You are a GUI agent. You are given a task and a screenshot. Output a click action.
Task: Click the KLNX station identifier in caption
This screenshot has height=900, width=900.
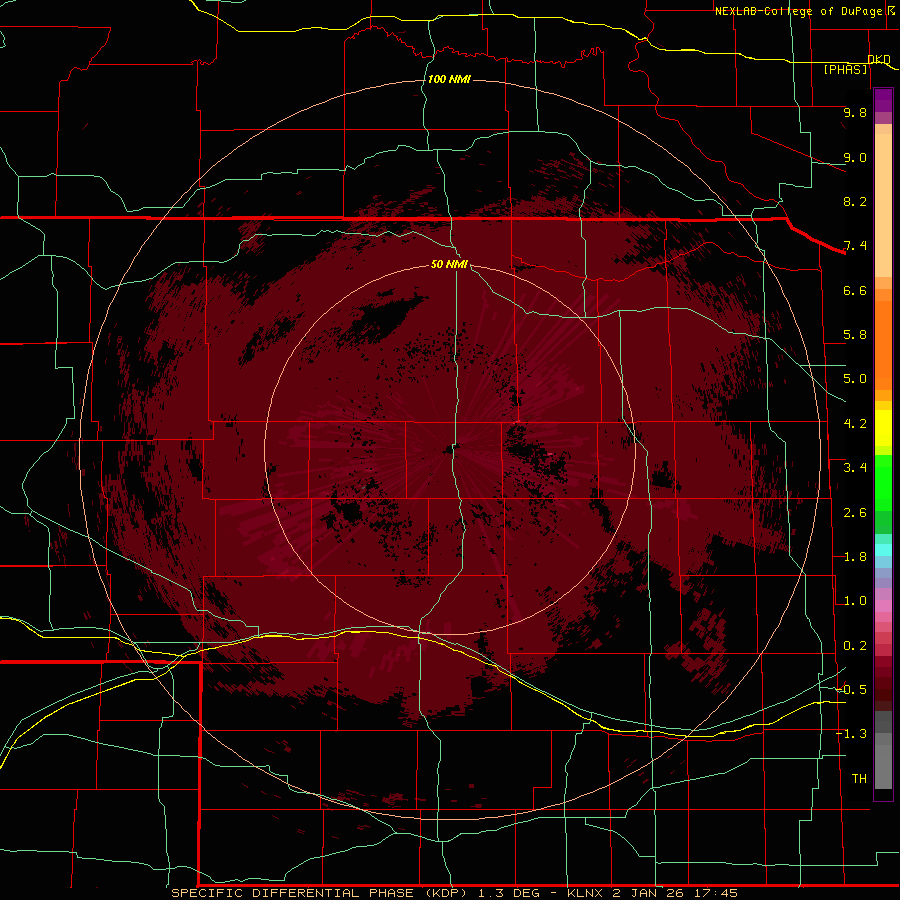[585, 893]
